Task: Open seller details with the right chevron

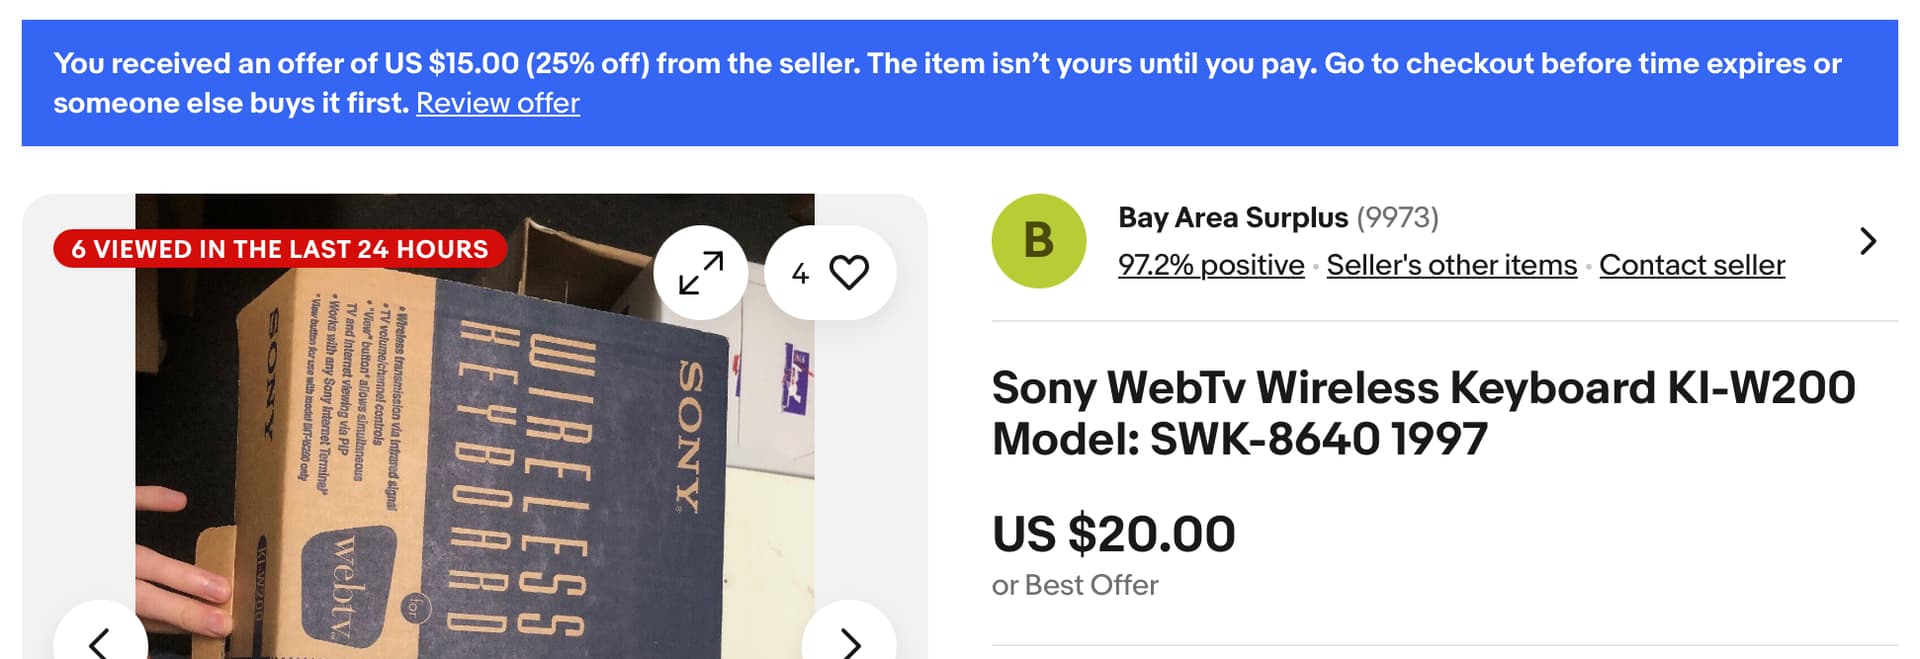Action: click(x=1867, y=241)
